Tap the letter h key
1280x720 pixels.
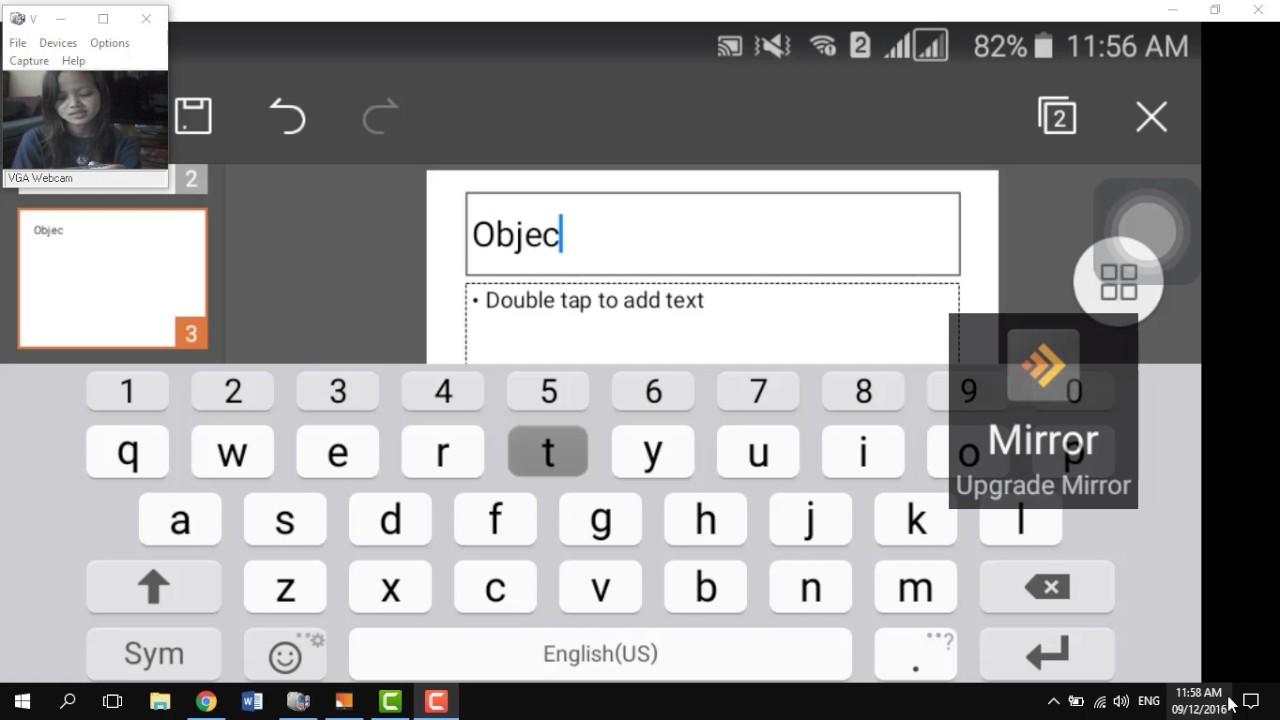pyautogui.click(x=705, y=520)
